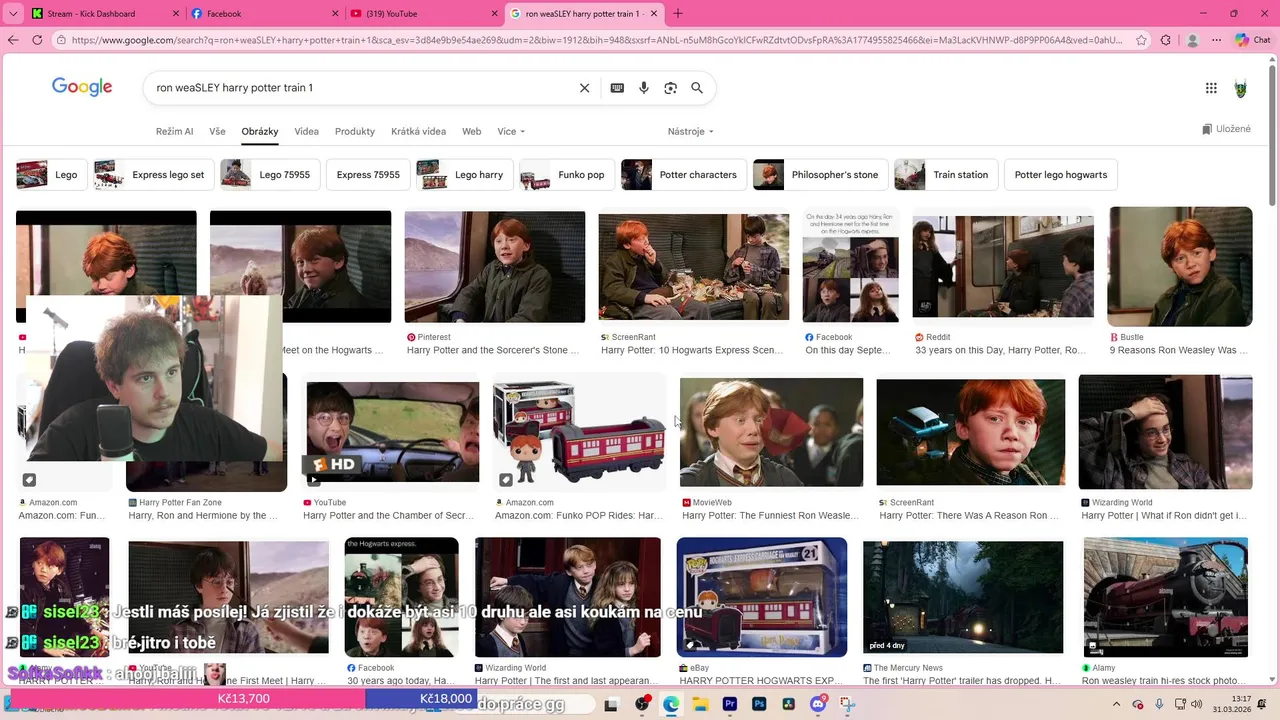The height and width of the screenshot is (720, 1280).
Task: Start a voice search with the microphone
Action: 644,88
